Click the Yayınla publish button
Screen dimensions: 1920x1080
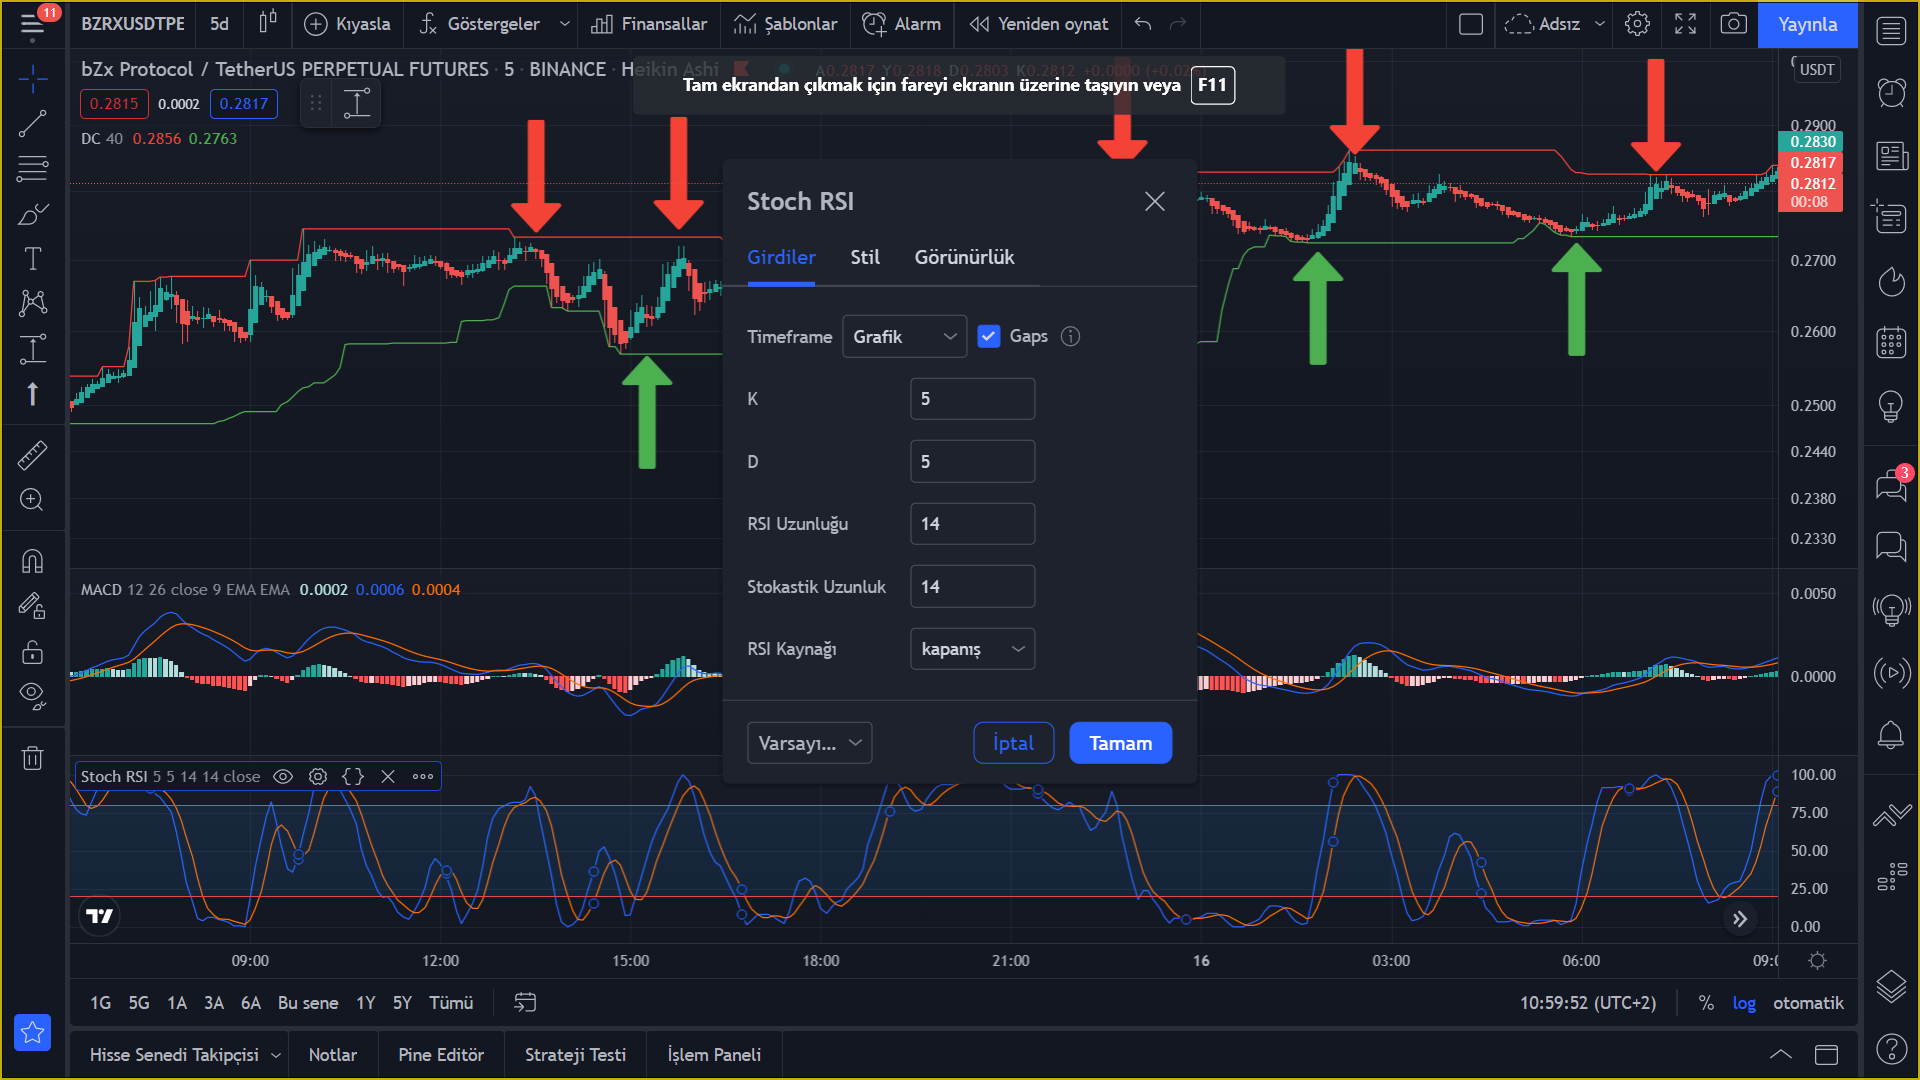[1807, 24]
